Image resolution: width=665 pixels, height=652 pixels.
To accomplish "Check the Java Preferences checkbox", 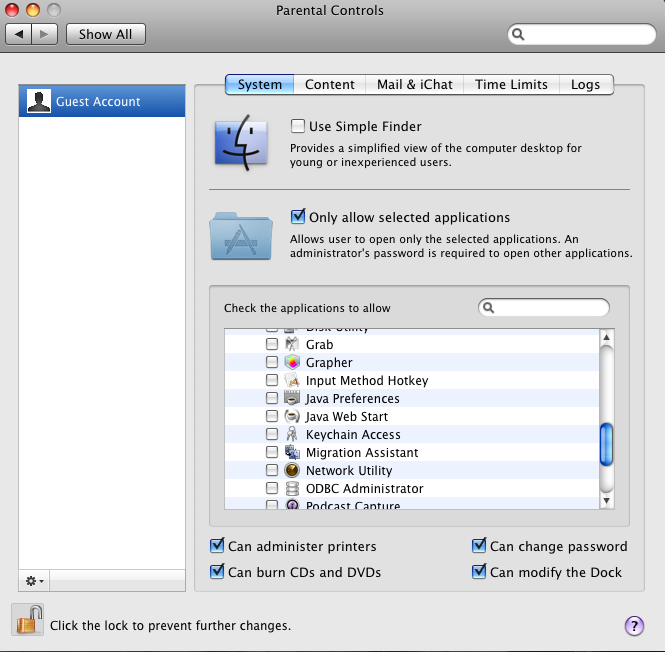I will pos(272,398).
